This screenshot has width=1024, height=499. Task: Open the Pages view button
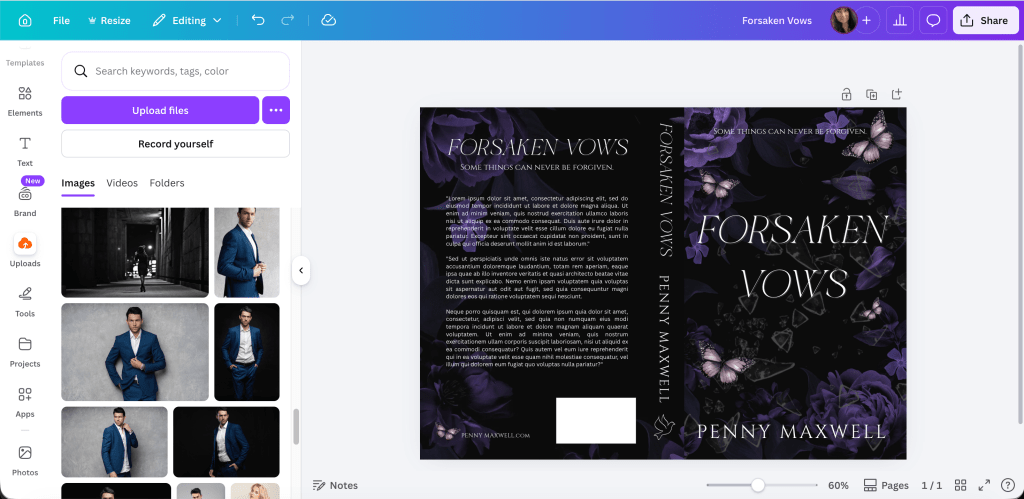(886, 485)
